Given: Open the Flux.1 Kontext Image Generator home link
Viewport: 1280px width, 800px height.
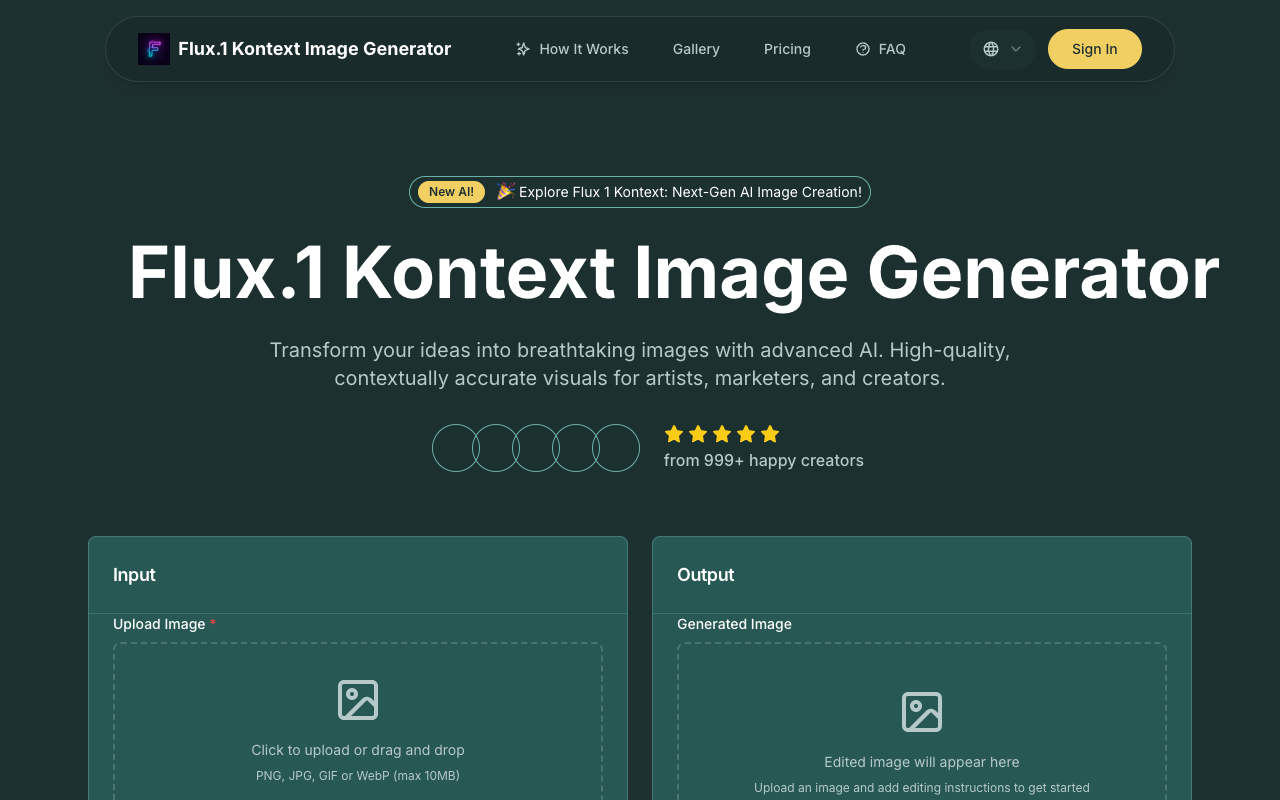Looking at the screenshot, I should pos(295,49).
